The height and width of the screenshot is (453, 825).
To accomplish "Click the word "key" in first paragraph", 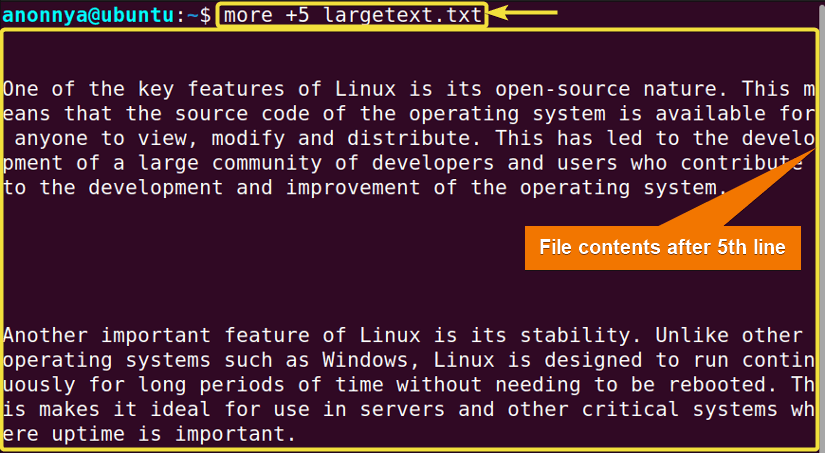I will pyautogui.click(x=156, y=89).
